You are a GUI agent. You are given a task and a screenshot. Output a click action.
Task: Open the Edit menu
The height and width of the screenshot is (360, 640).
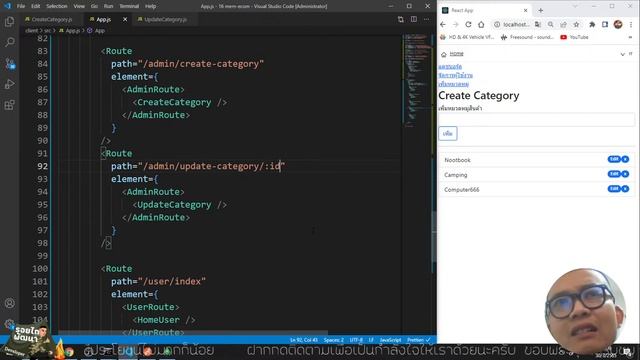pos(36,6)
